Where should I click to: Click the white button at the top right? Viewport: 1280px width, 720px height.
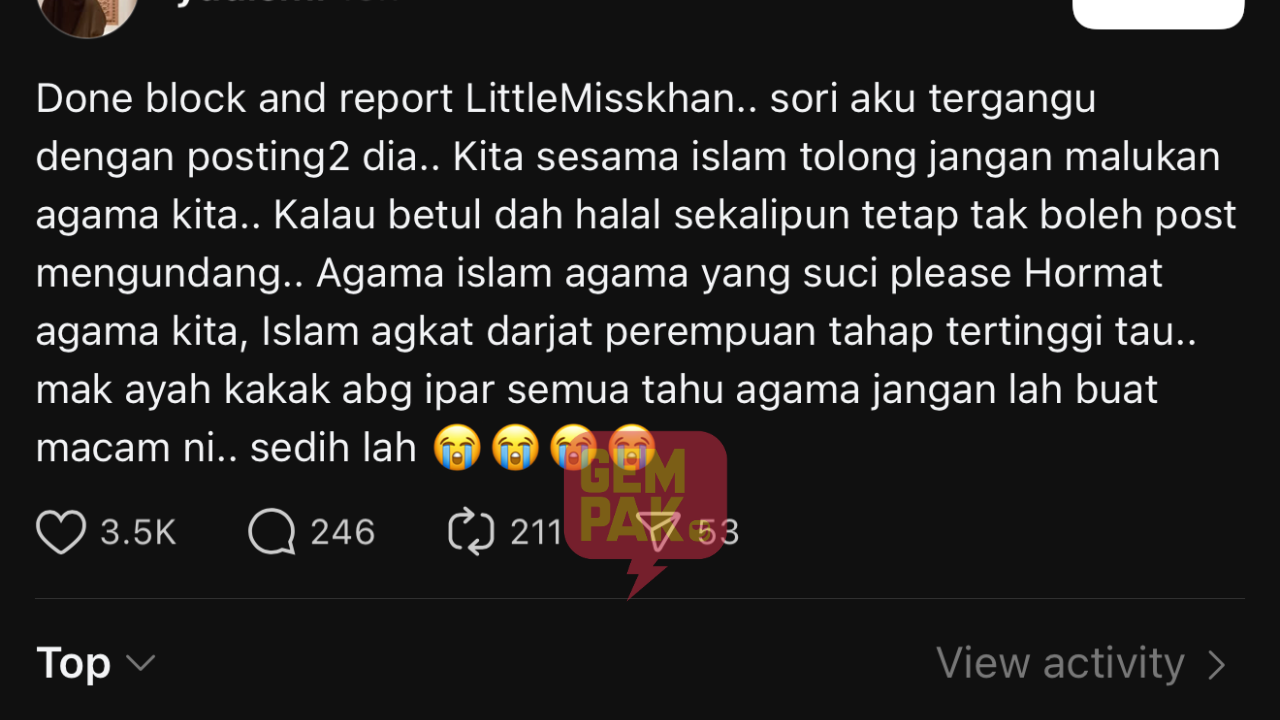[x=1158, y=12]
